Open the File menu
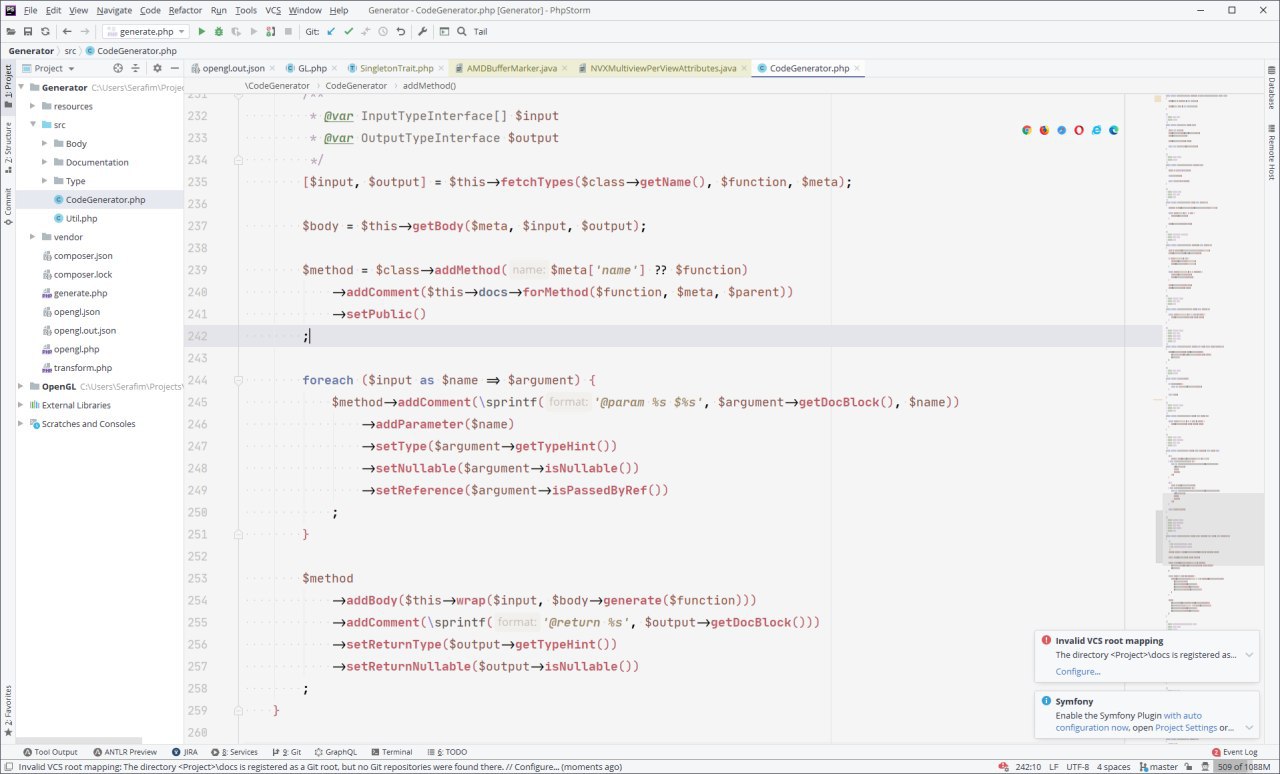 (29, 10)
